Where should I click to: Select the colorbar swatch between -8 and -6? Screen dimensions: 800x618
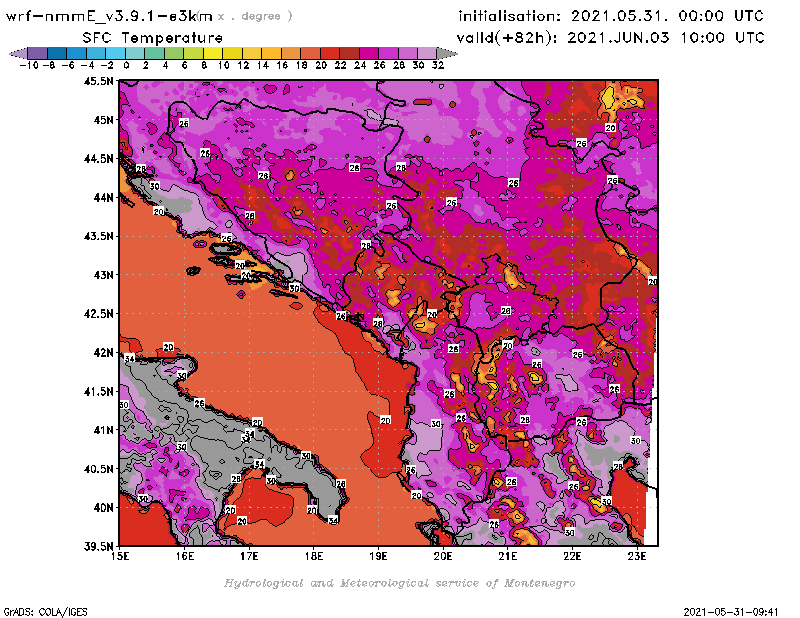pos(56,53)
